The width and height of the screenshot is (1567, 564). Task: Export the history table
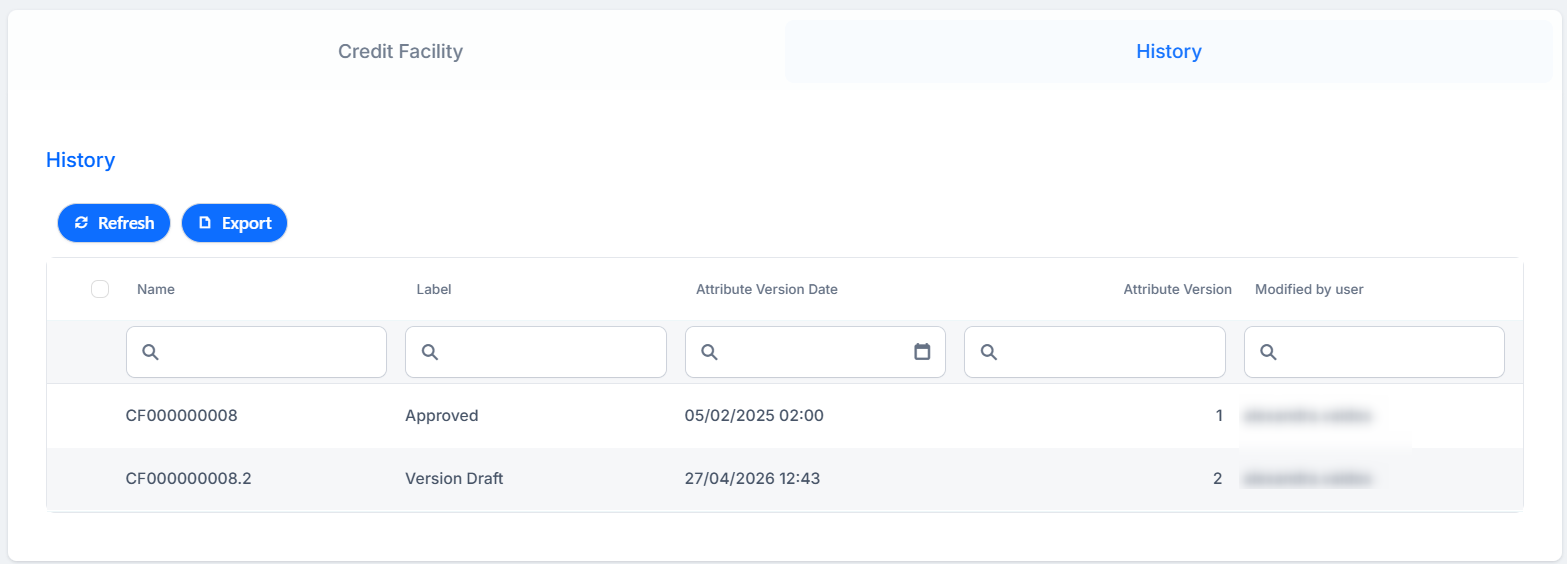[234, 223]
